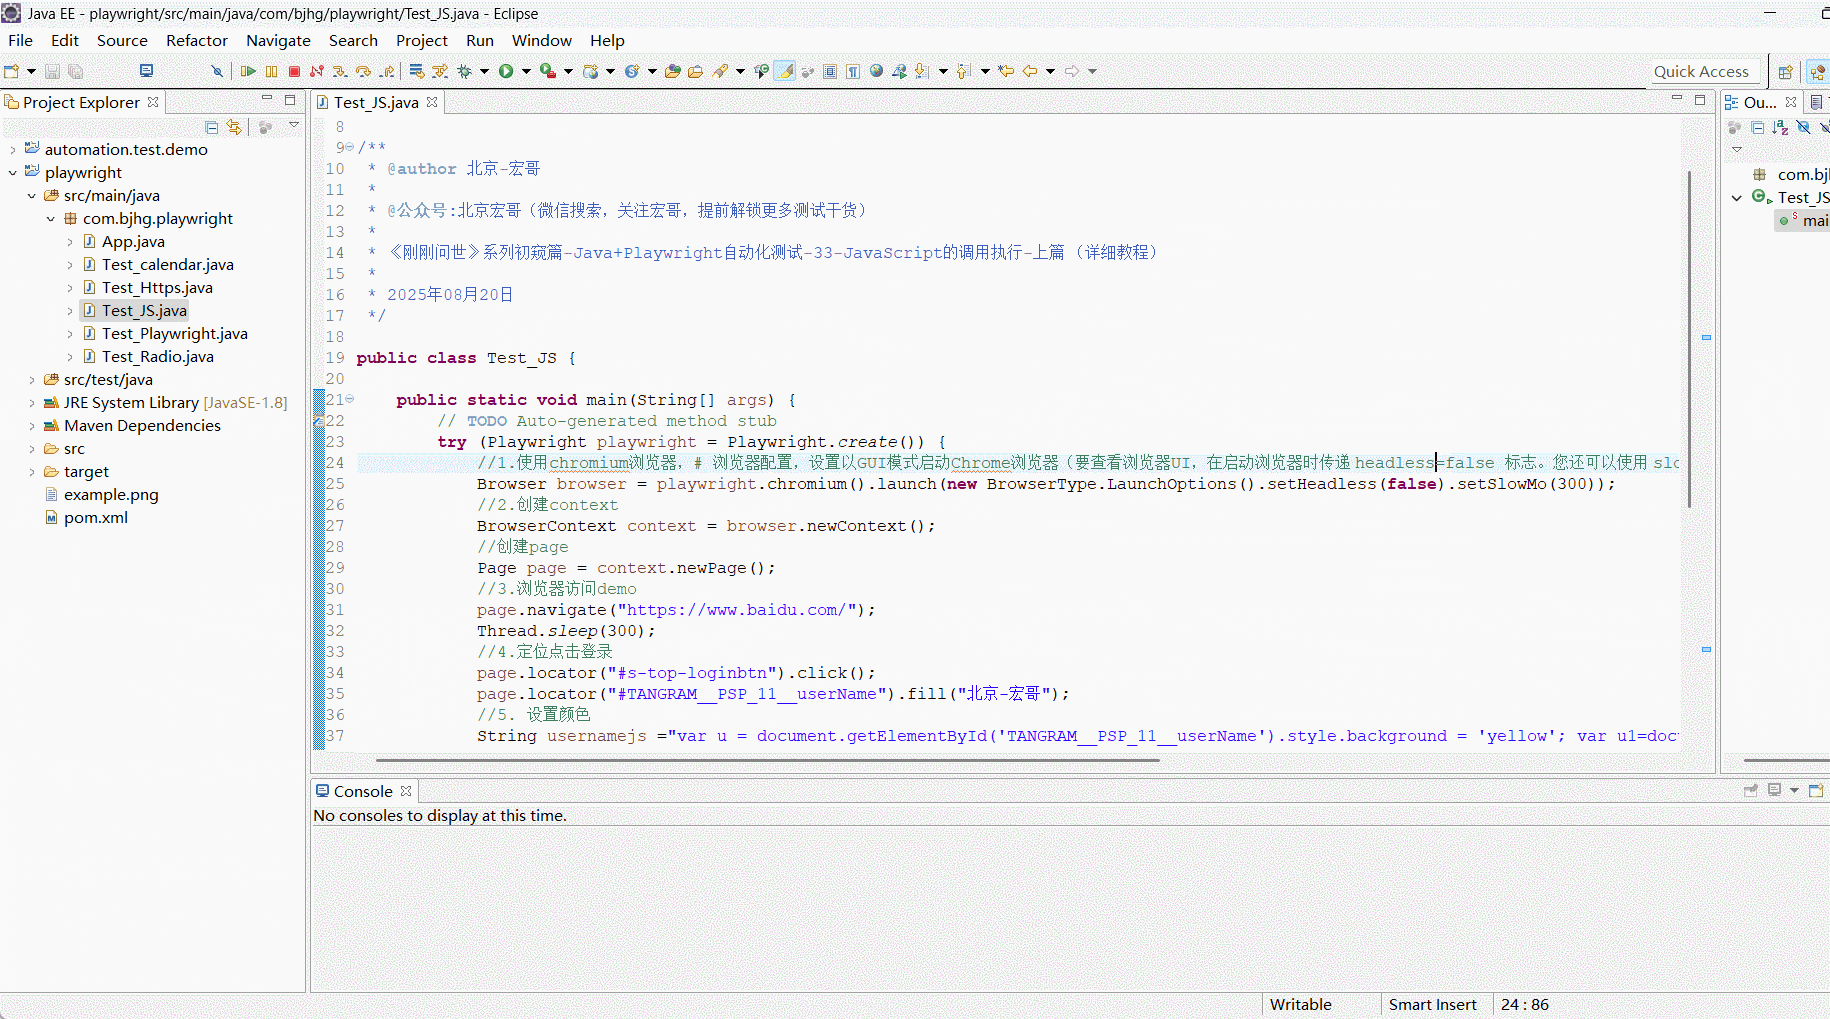Open the Refactor menu
This screenshot has height=1019, width=1830.
197,40
